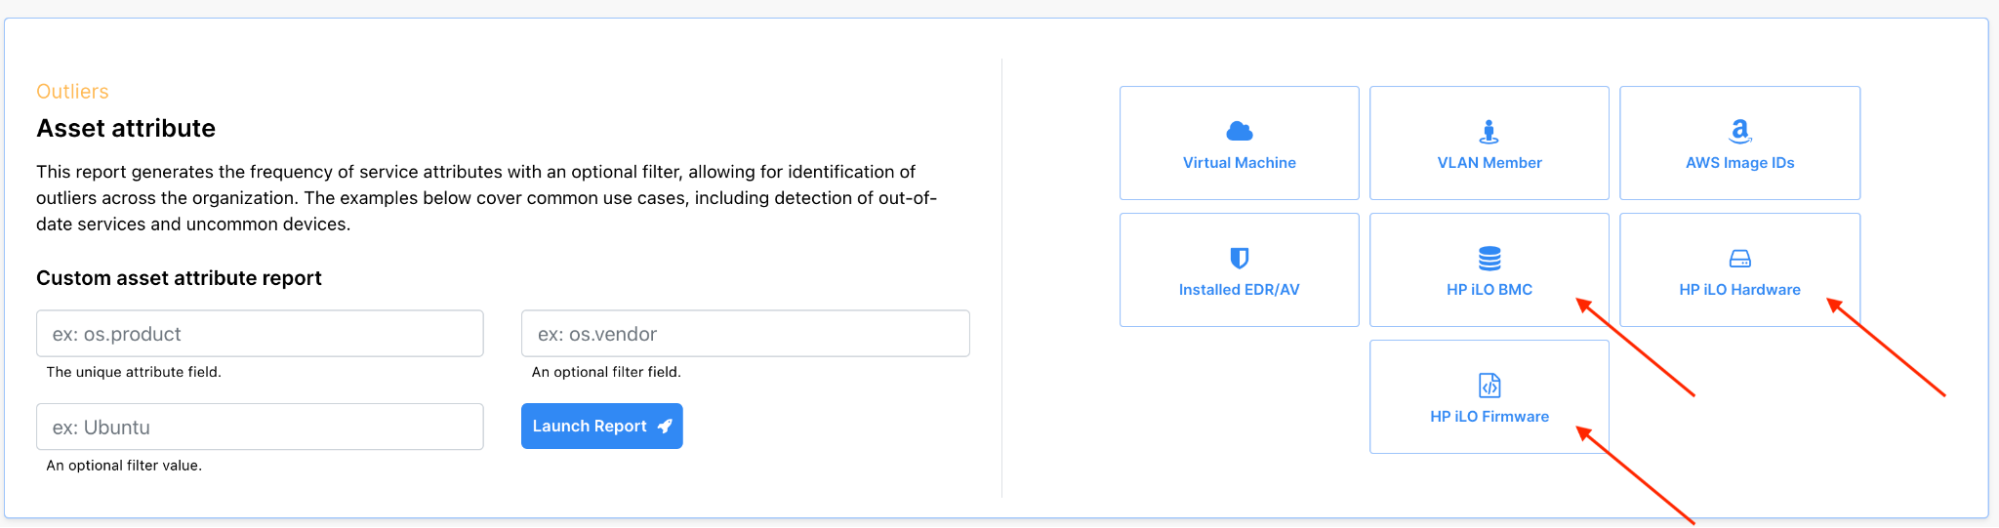Open the VLAN Member report link

point(1489,163)
